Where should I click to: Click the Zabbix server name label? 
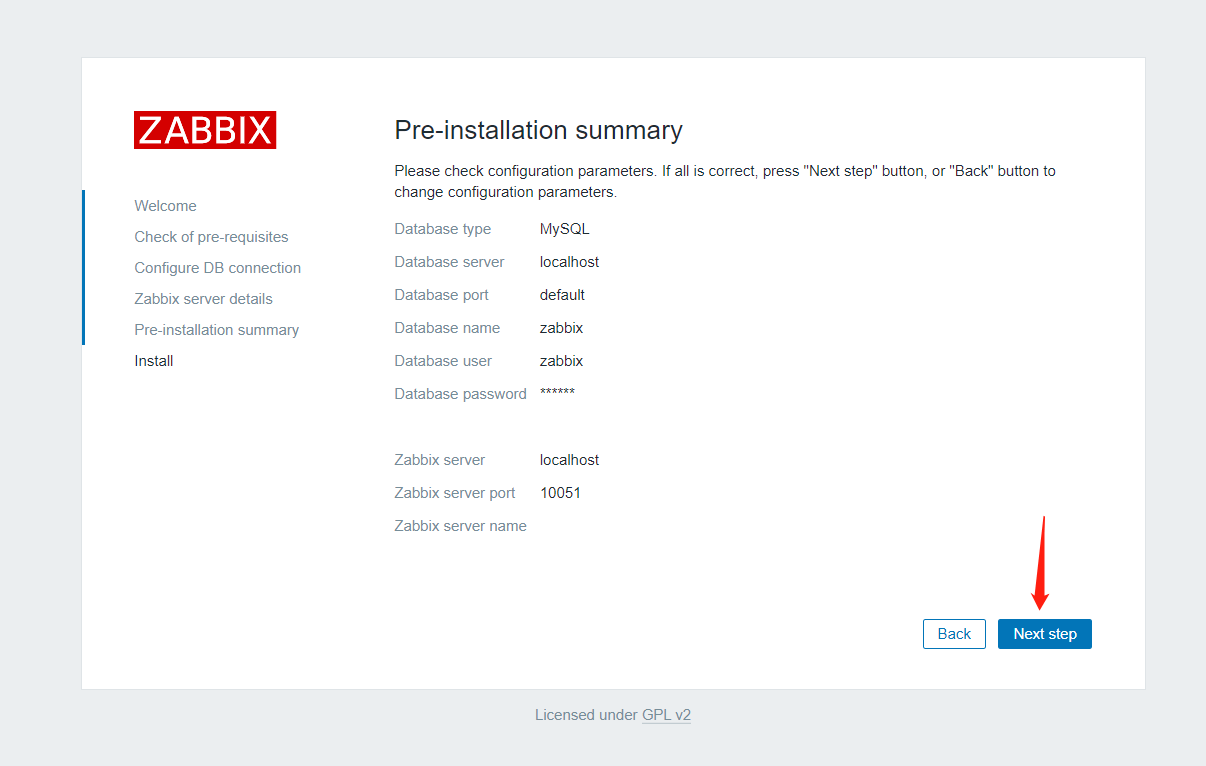[x=461, y=526]
